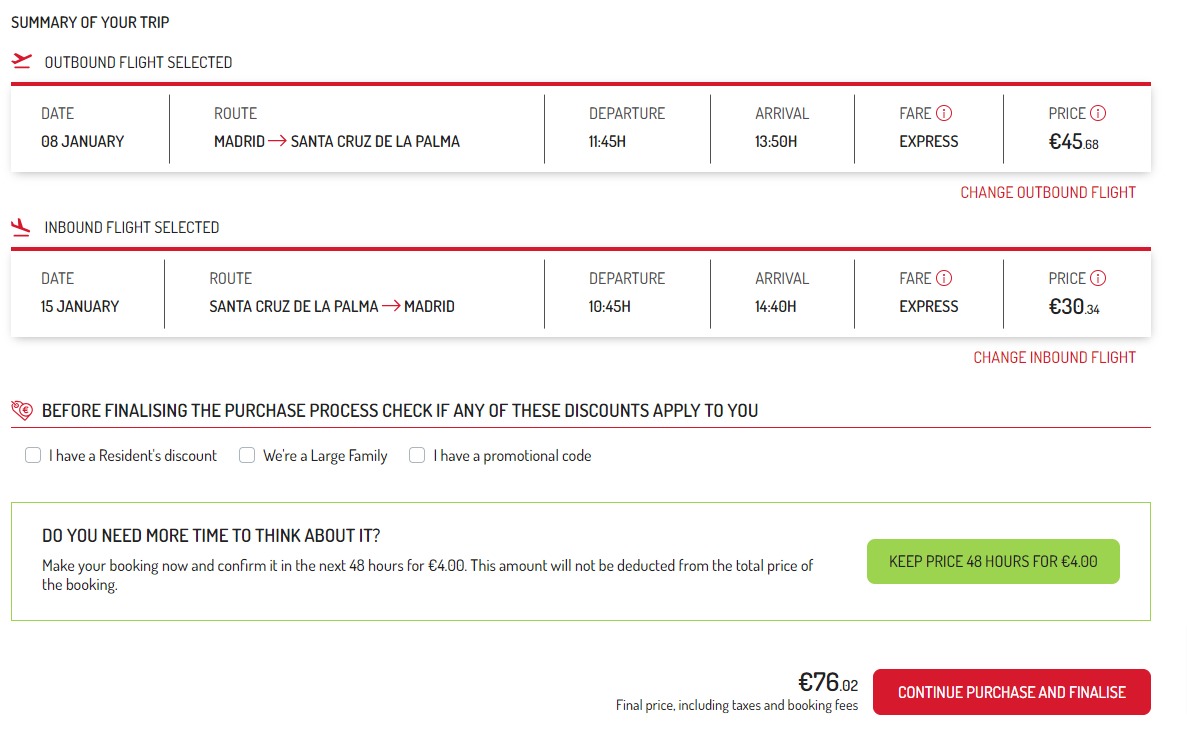Image resolution: width=1187 pixels, height=741 pixels.
Task: Click the 14:40H arrival time
Action: (775, 307)
